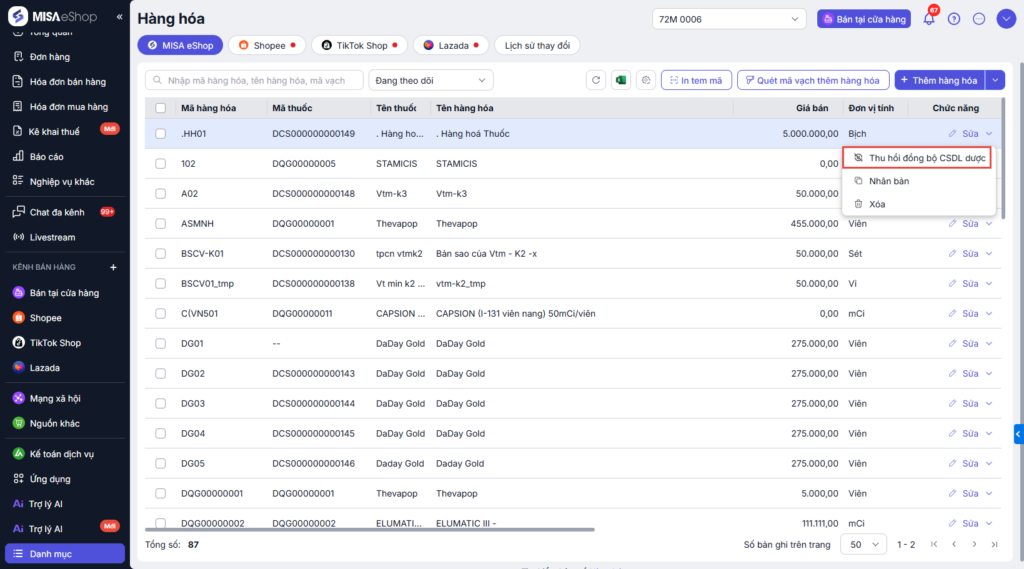Viewport: 1024px width, 569px height.
Task: Add a sales channel with plus icon
Action: click(x=113, y=268)
